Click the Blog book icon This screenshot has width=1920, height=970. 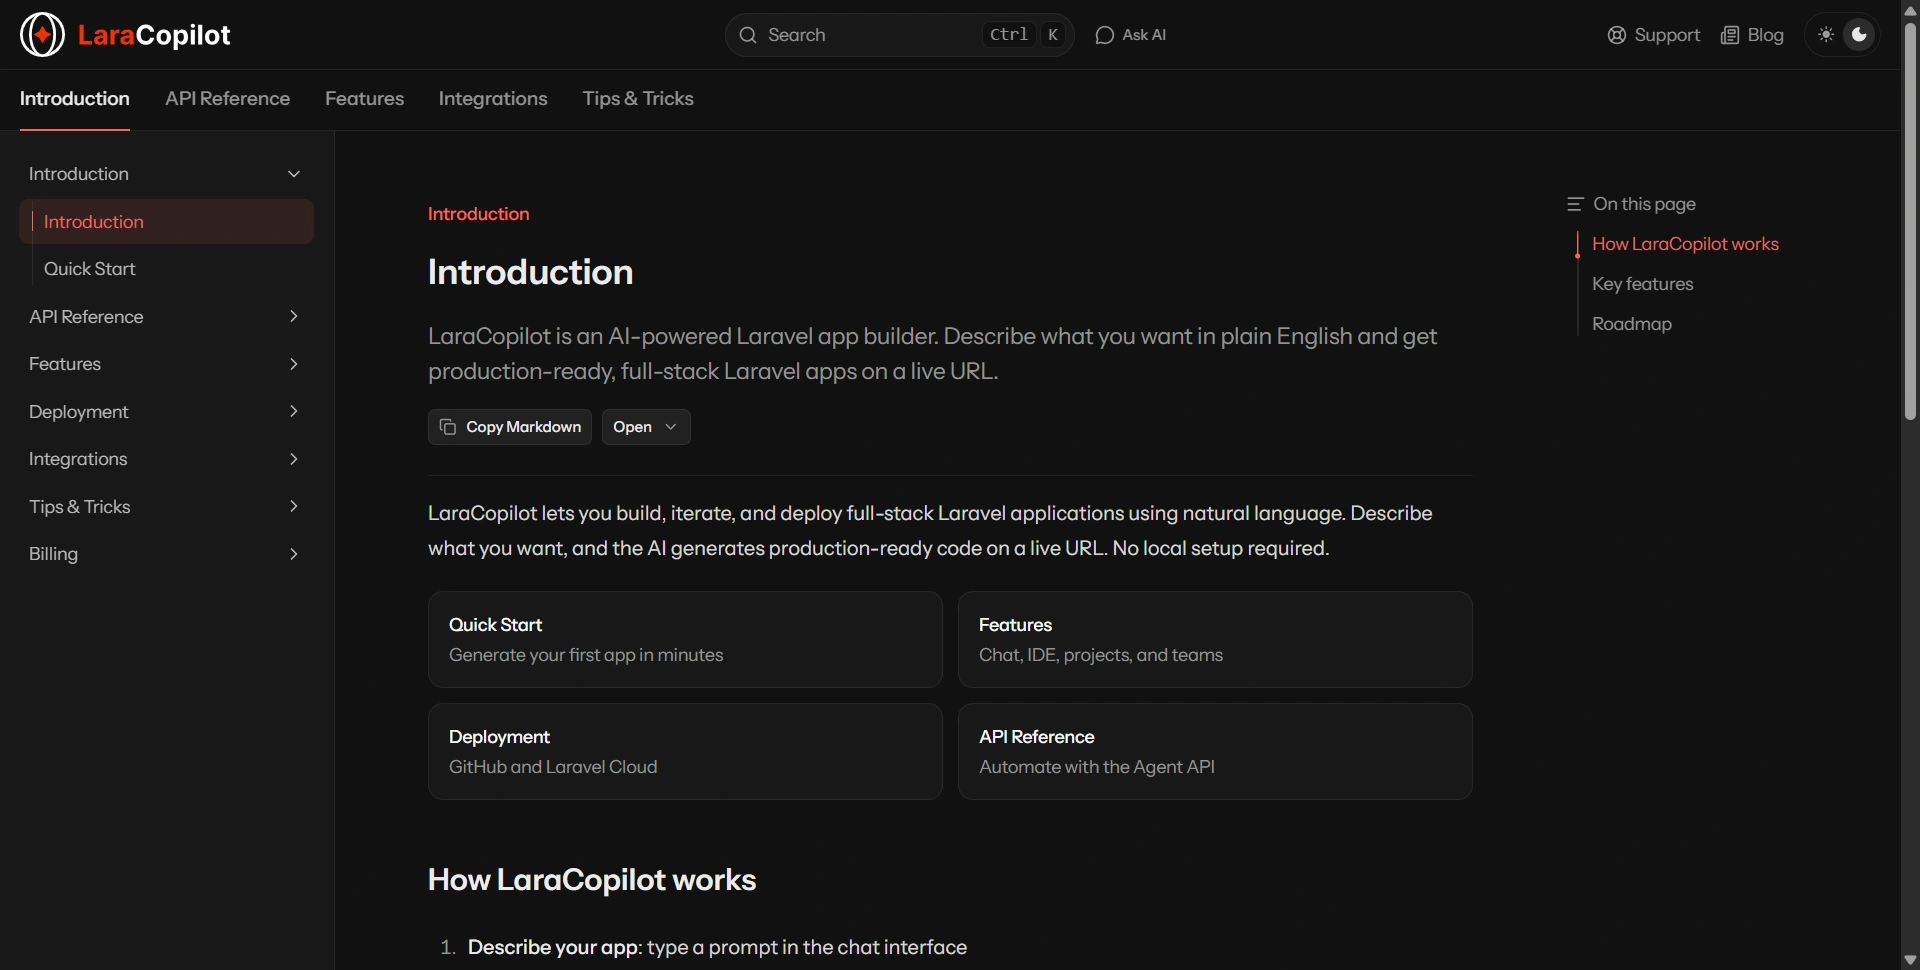coord(1729,35)
